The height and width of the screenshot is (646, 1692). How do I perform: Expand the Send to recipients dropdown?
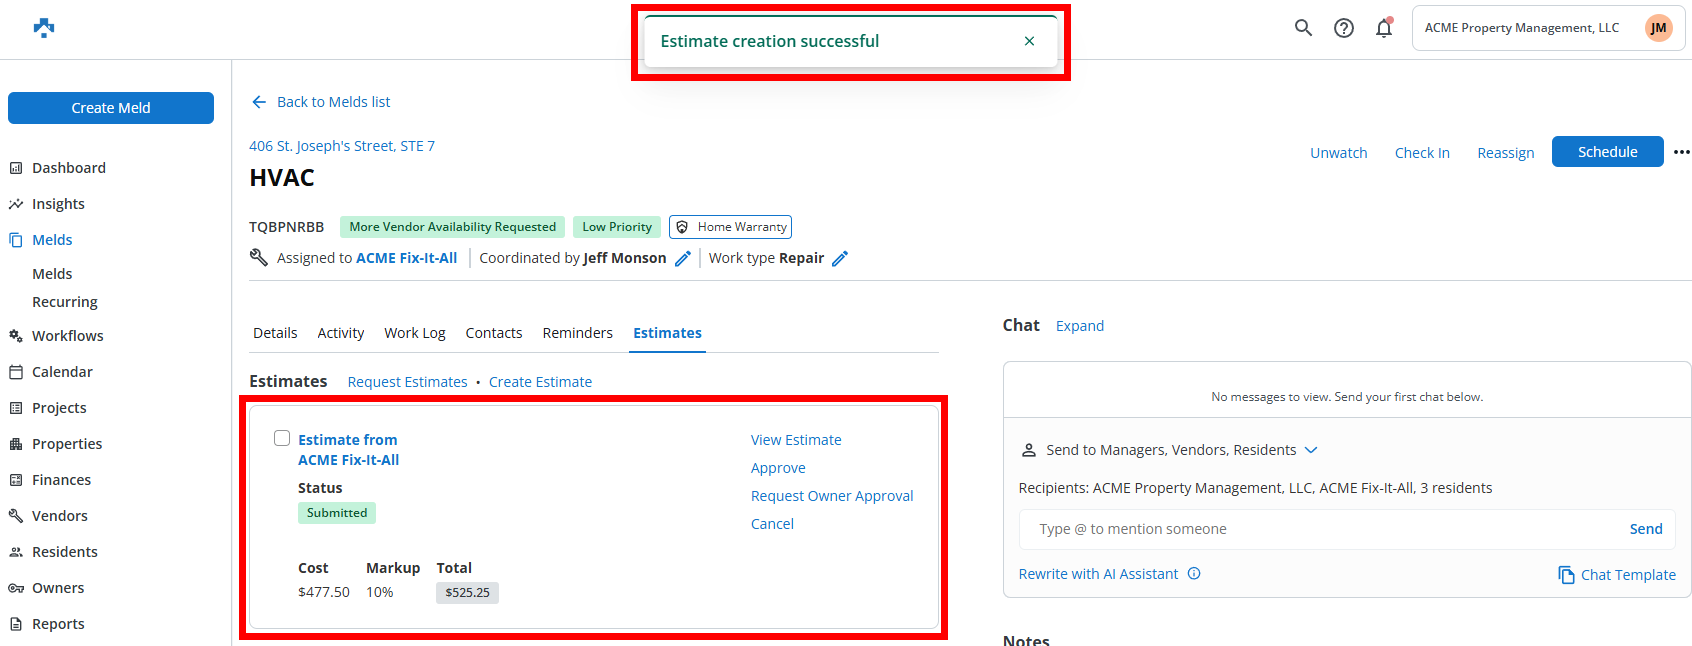click(x=1311, y=450)
